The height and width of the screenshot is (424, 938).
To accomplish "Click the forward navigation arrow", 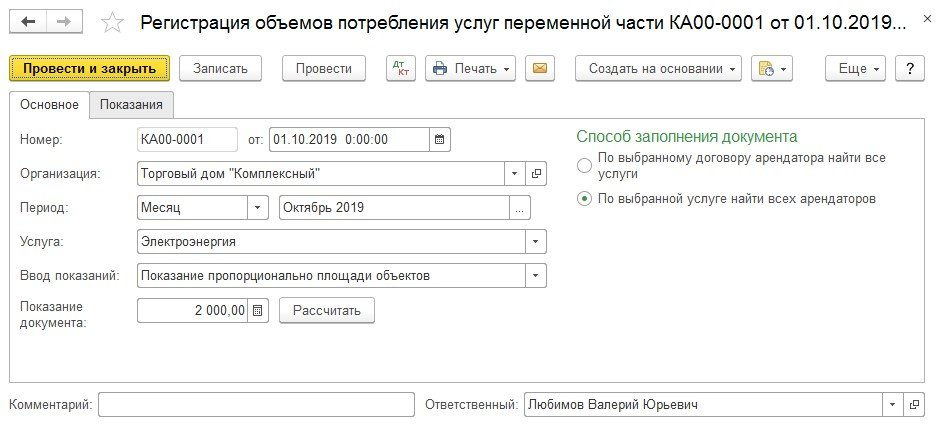I will point(63,21).
